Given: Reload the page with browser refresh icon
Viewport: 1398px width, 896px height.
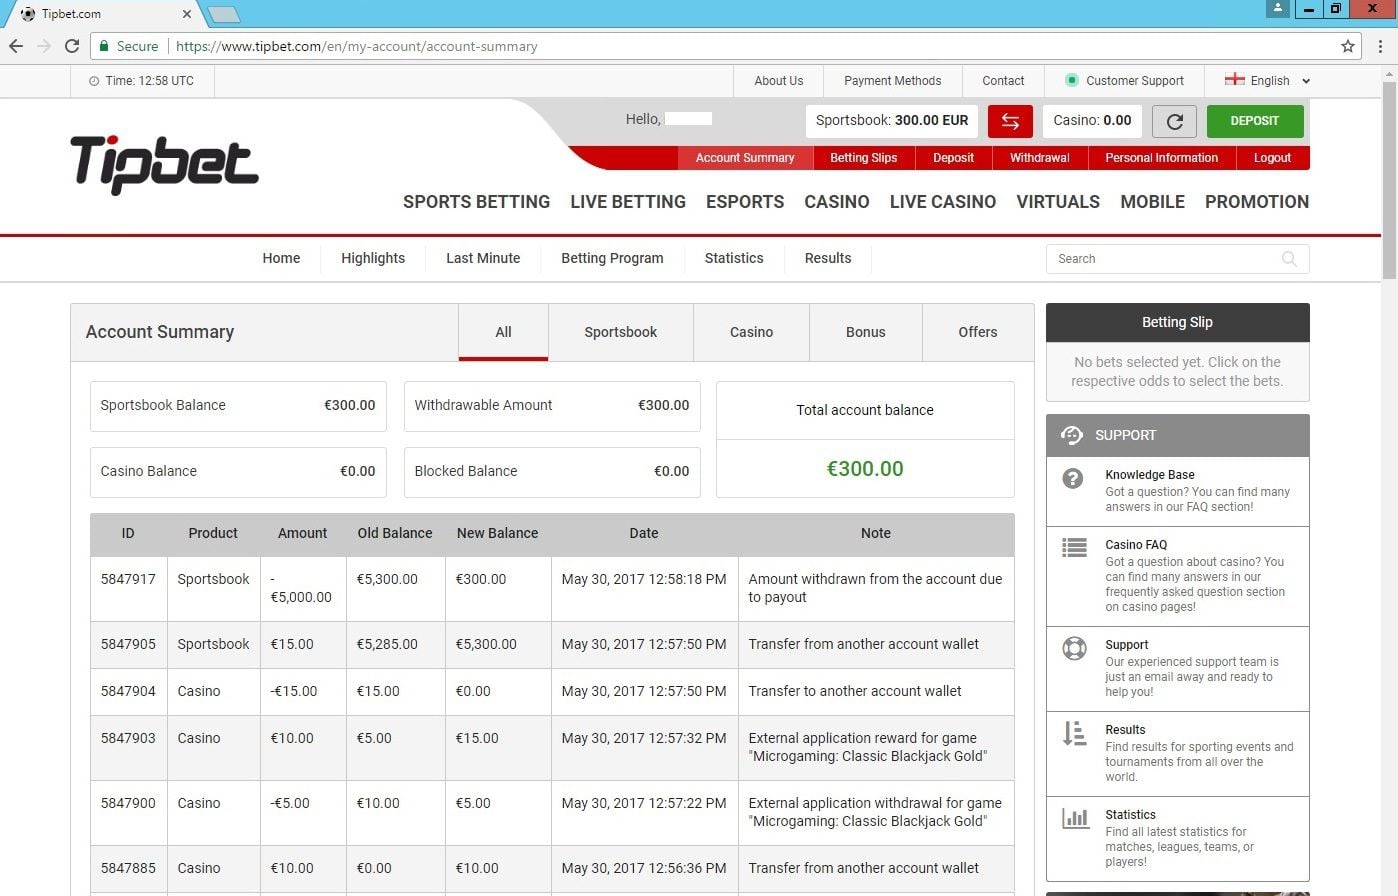Looking at the screenshot, I should pos(72,46).
